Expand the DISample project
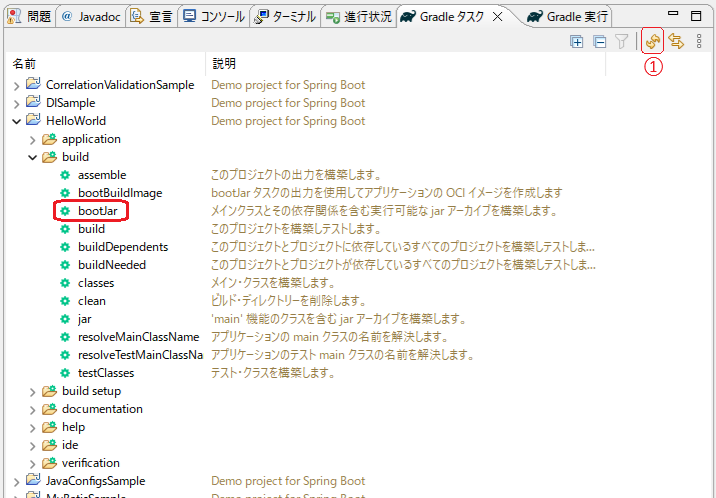716x498 pixels. click(x=16, y=103)
